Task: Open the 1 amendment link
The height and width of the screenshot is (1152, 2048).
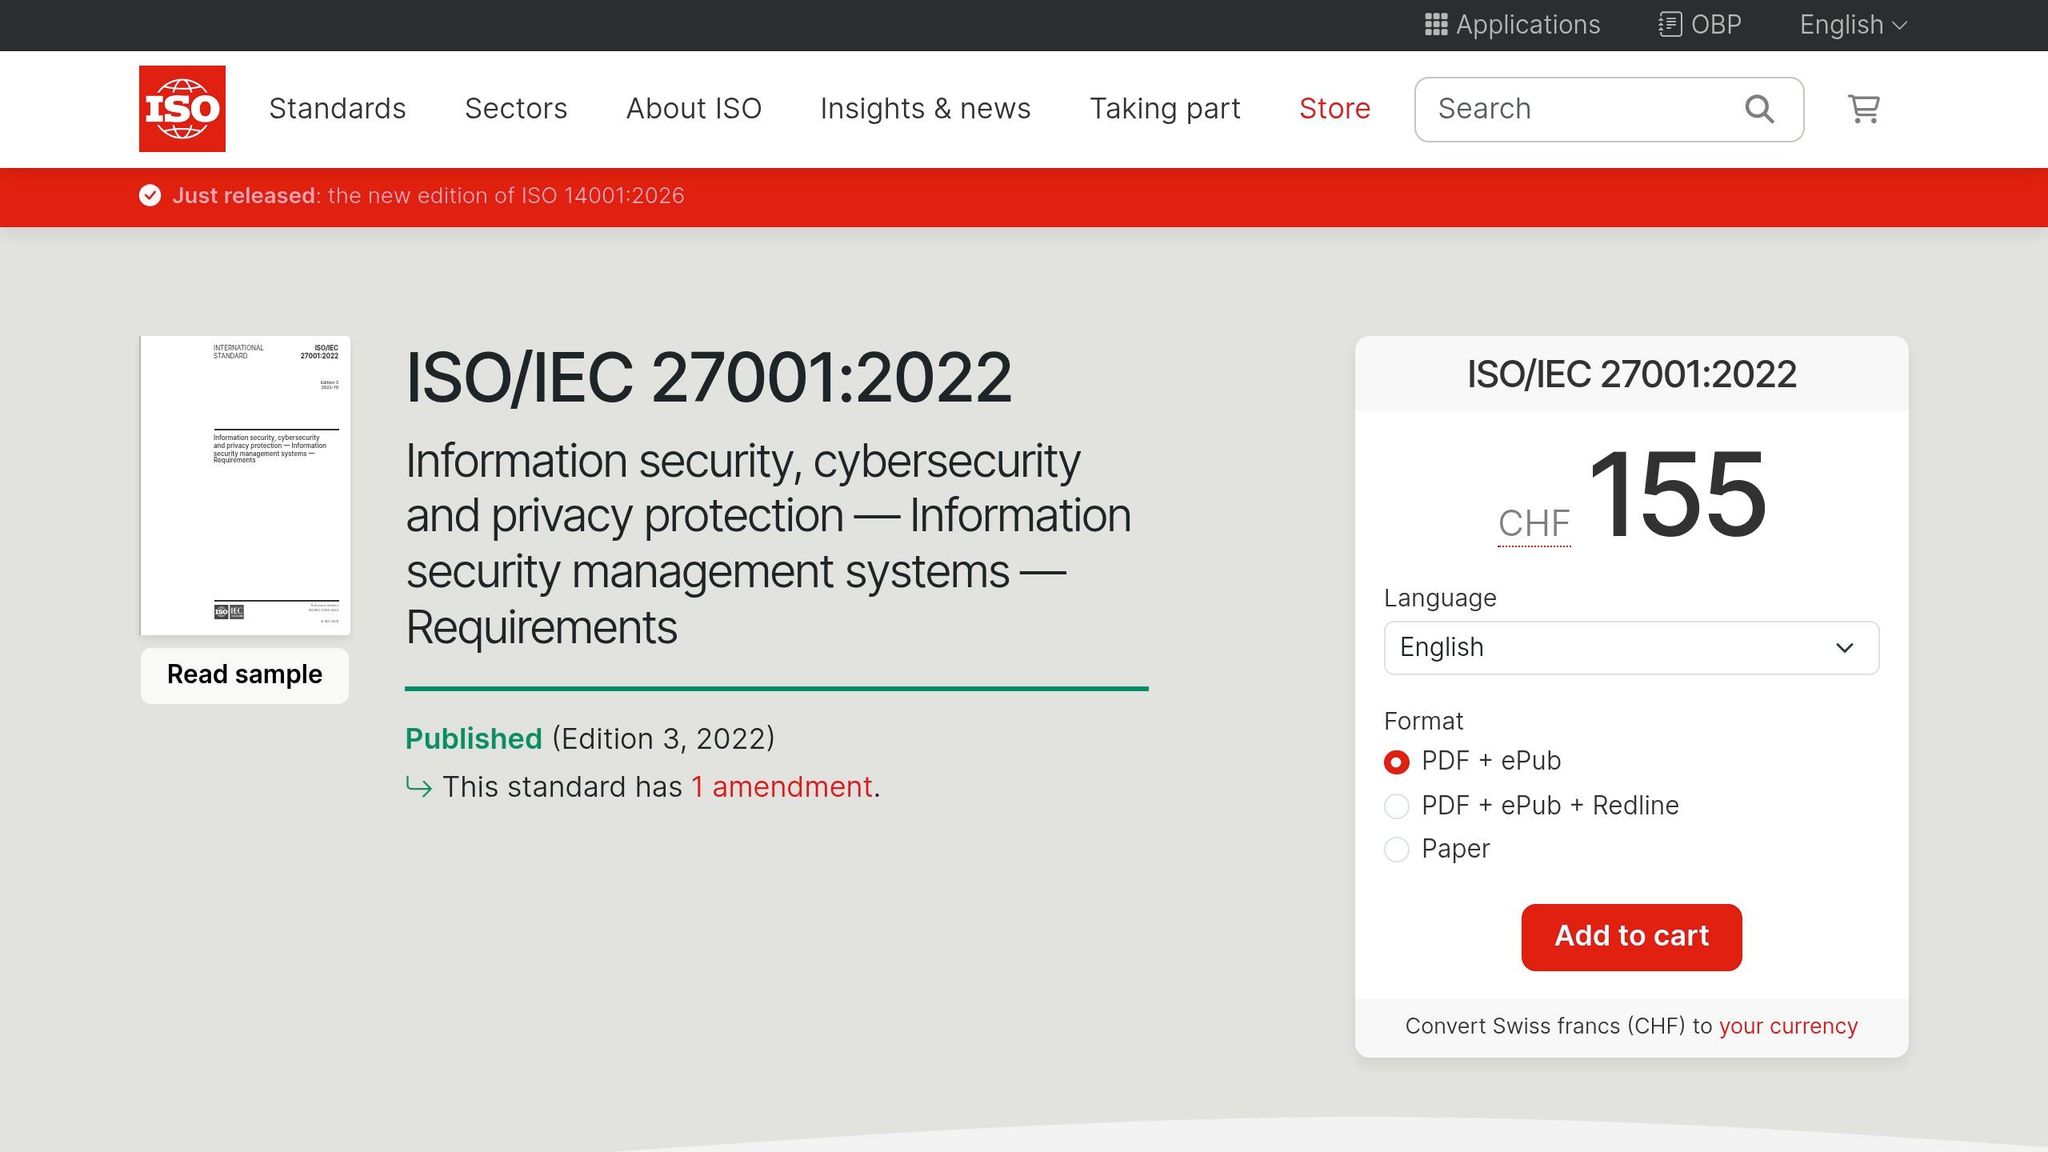Action: pos(782,787)
